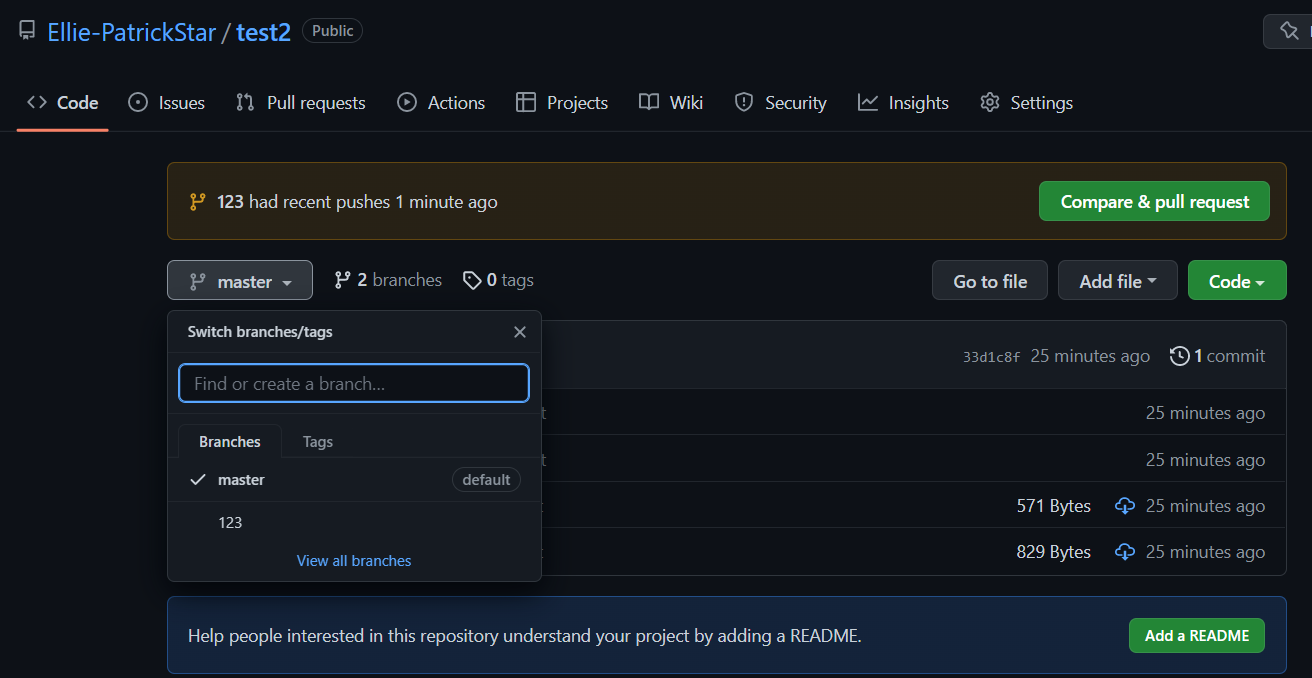Click the Wiki tab book icon
1312x678 pixels.
[649, 102]
